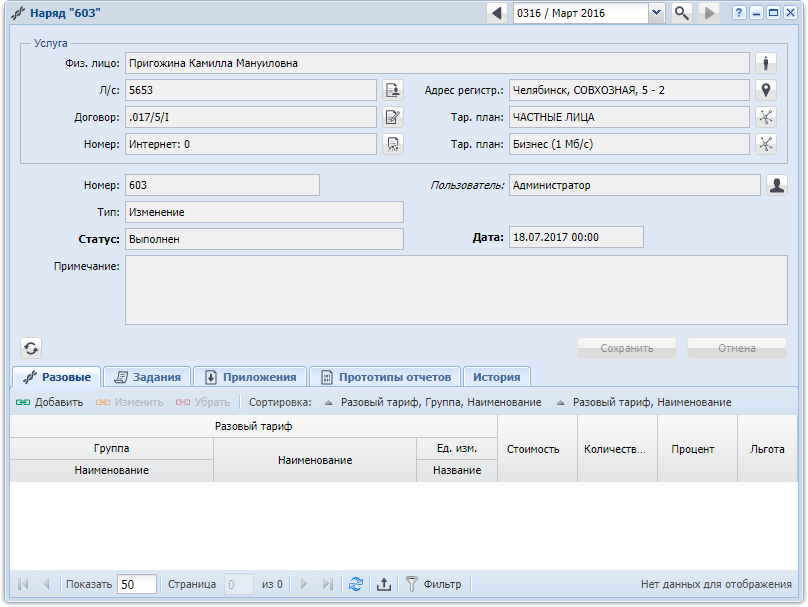
Task: Click the refresh icon above the tabs
Action: pyautogui.click(x=31, y=348)
